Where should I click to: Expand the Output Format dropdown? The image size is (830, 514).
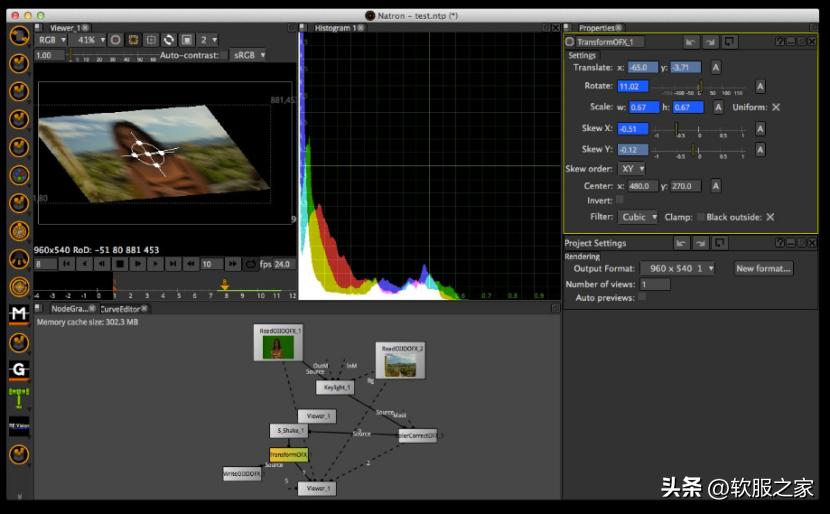pos(680,268)
